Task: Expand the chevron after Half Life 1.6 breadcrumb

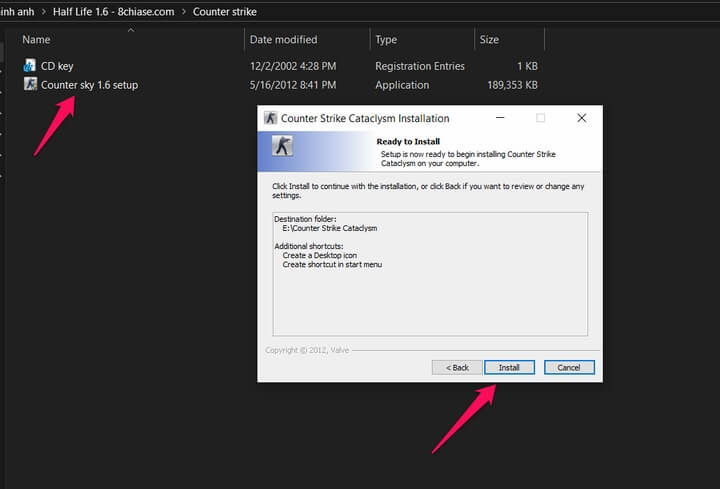Action: tap(184, 11)
